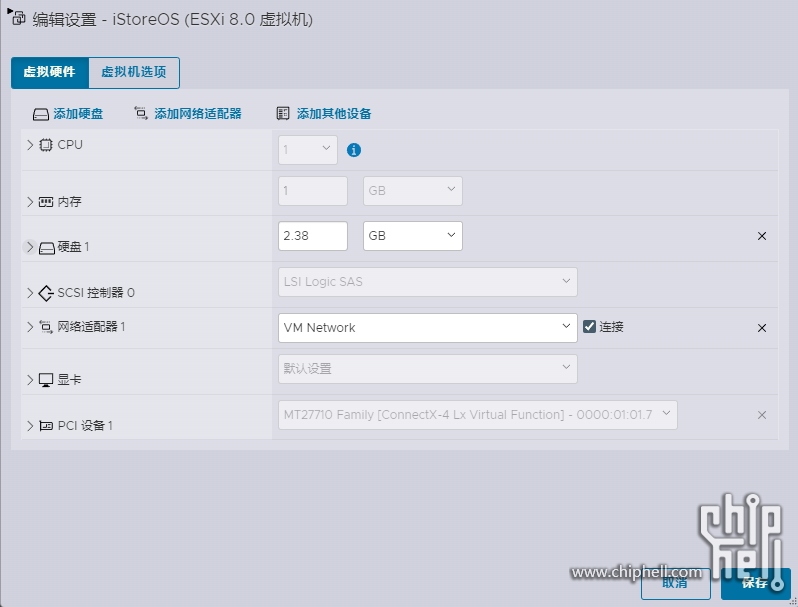Click the SCSI 控制器 0 label text
The height and width of the screenshot is (607, 798).
96,293
